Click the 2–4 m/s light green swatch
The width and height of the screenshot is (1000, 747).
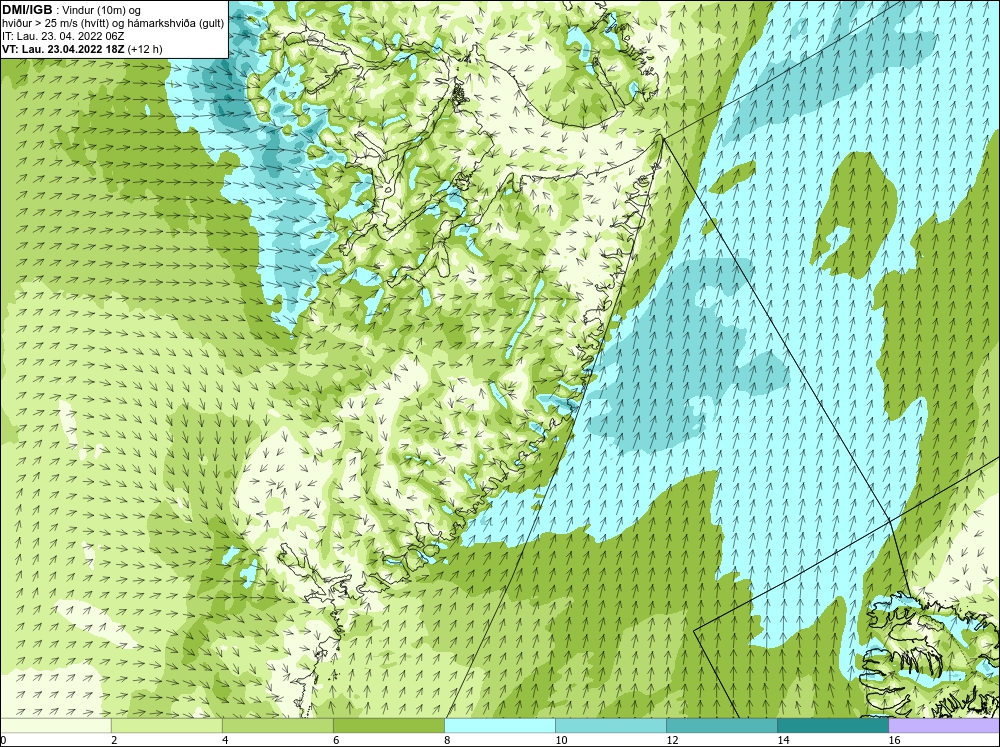tap(166, 725)
